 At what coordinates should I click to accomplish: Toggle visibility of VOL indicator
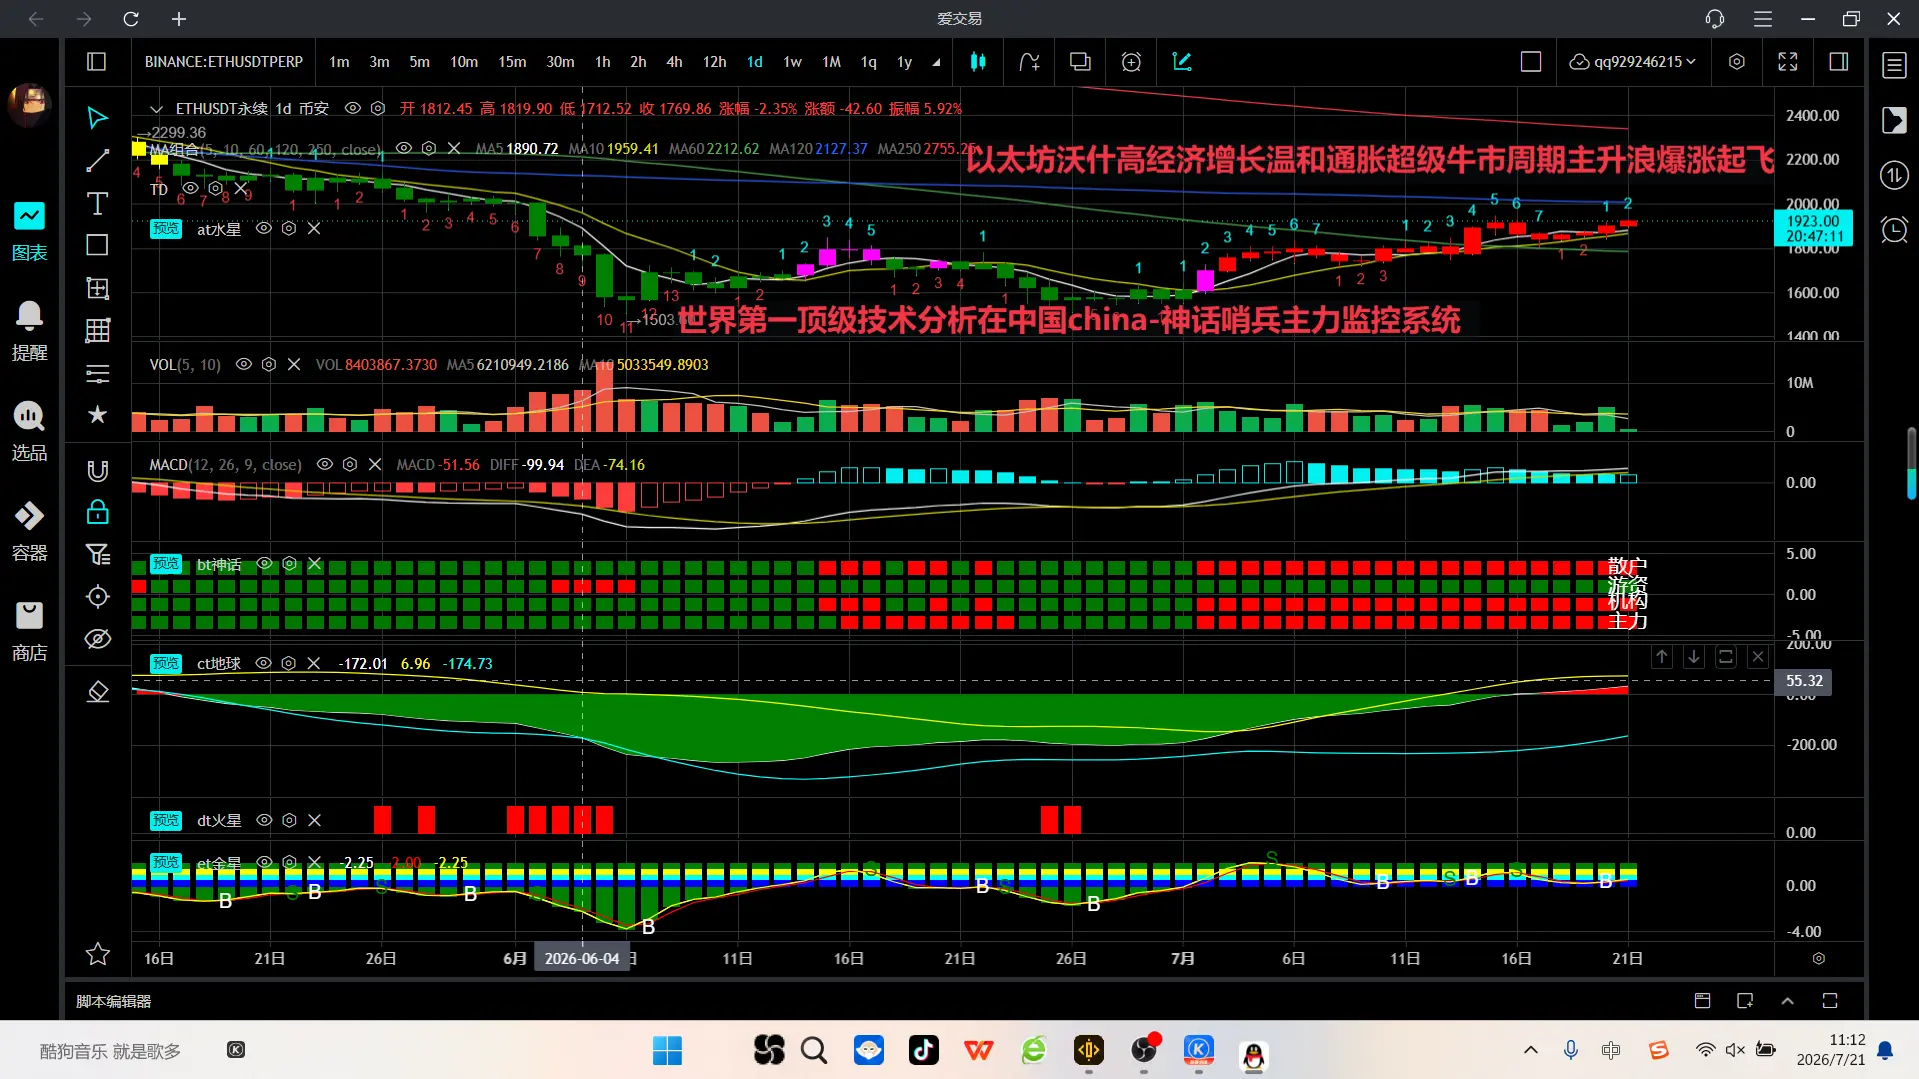244,364
